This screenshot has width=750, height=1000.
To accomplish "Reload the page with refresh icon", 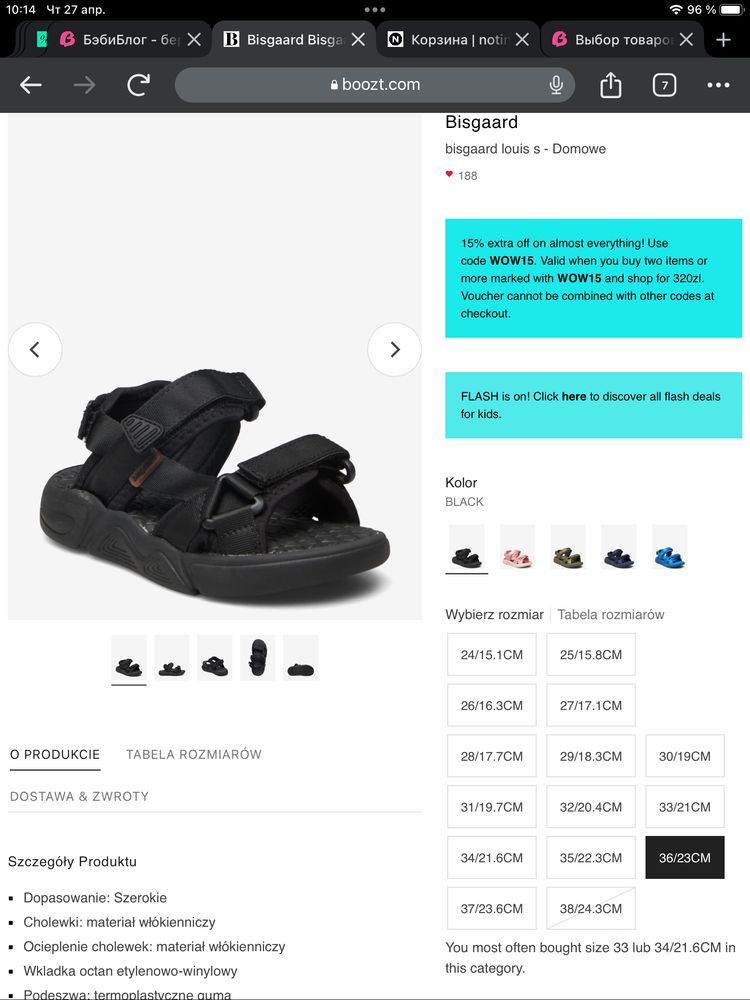I will point(138,85).
